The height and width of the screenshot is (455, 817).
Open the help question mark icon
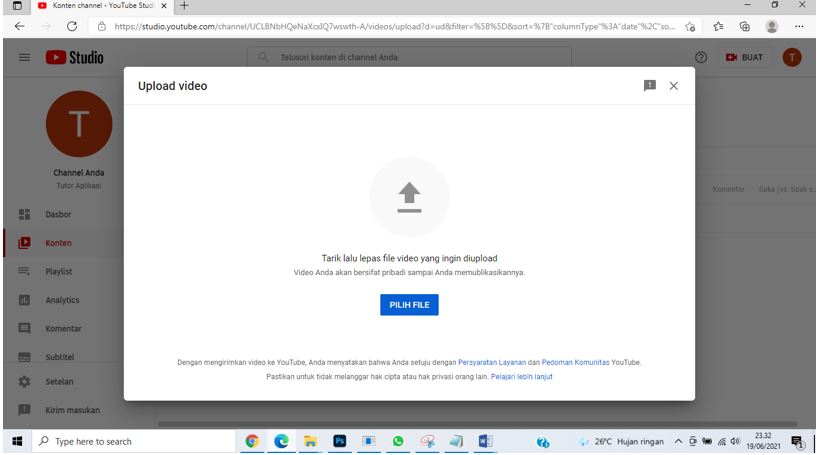(701, 58)
